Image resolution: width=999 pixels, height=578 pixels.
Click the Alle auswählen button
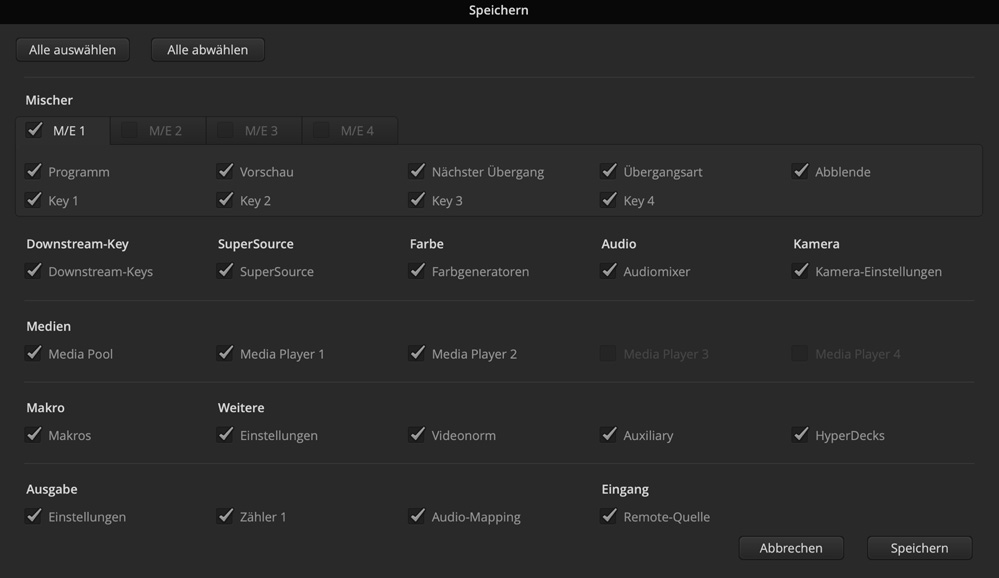72,50
